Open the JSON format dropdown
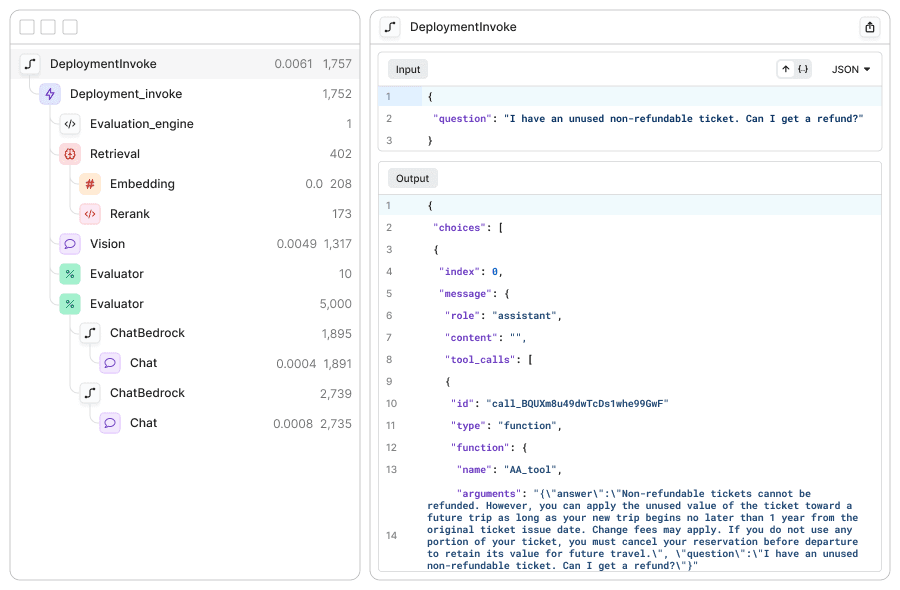The width and height of the screenshot is (900, 590). click(x=851, y=69)
